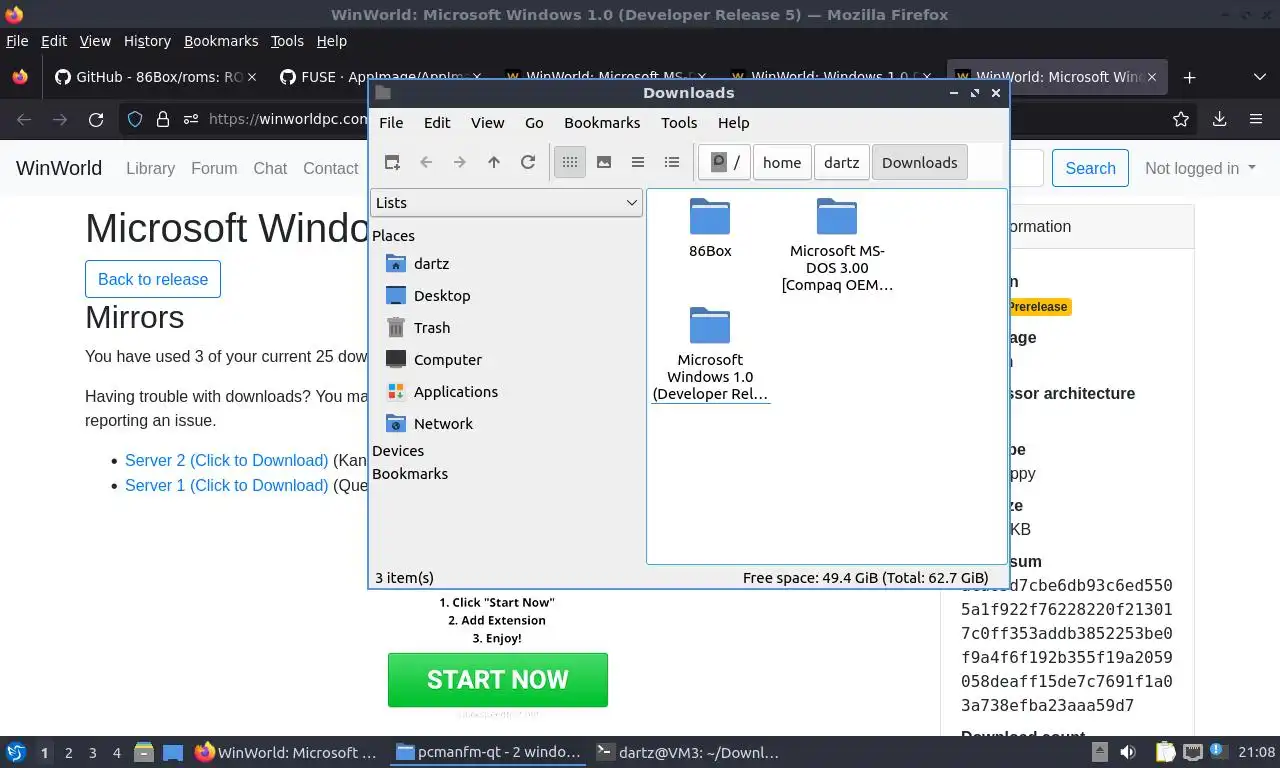Click the site security padlock icon
1280x768 pixels.
[163, 119]
